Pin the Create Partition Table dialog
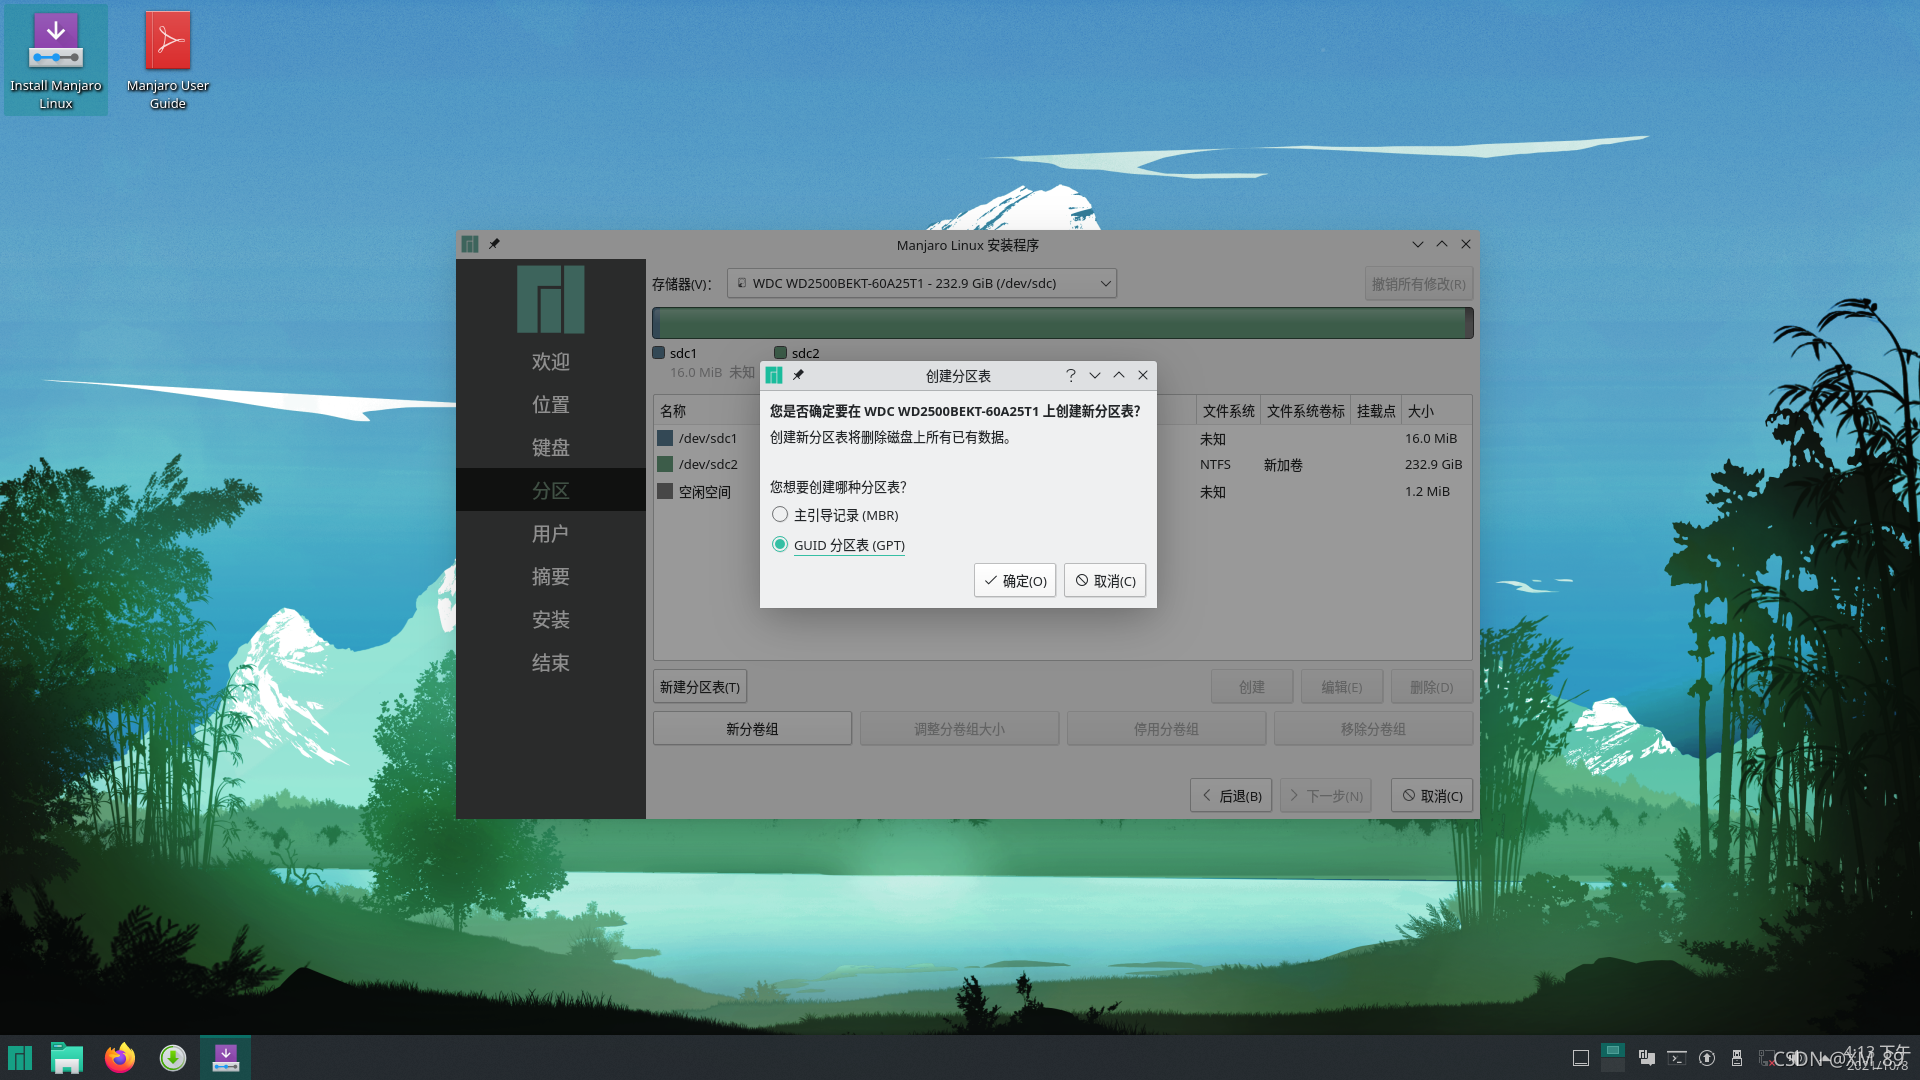 pyautogui.click(x=798, y=375)
